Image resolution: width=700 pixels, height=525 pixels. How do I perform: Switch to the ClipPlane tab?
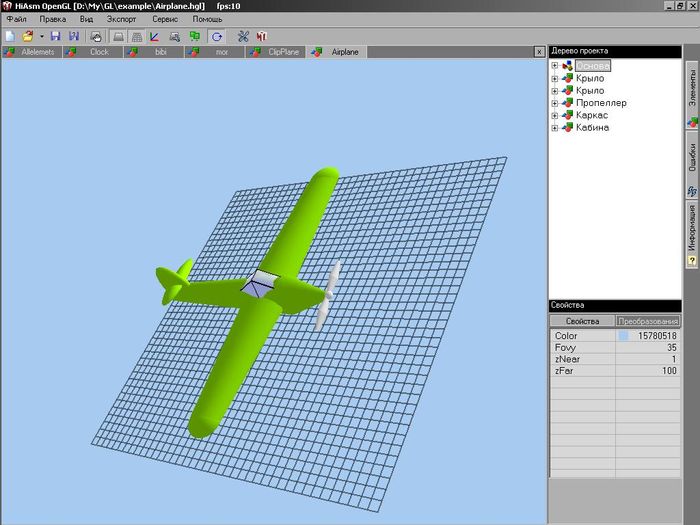pos(283,51)
